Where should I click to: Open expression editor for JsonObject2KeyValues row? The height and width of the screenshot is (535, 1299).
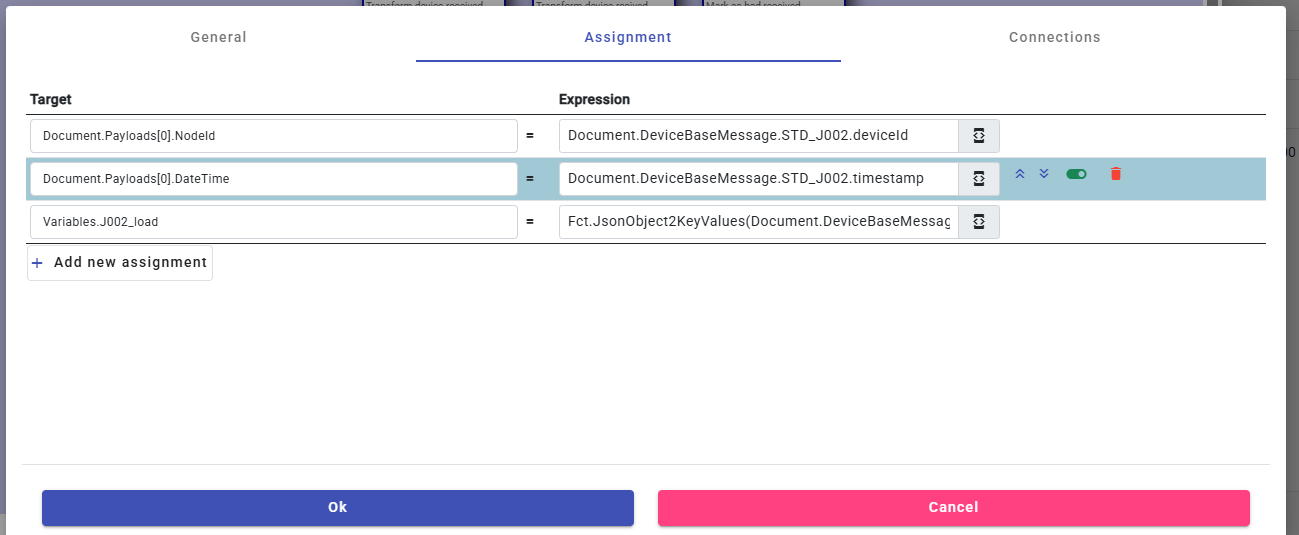[979, 222]
